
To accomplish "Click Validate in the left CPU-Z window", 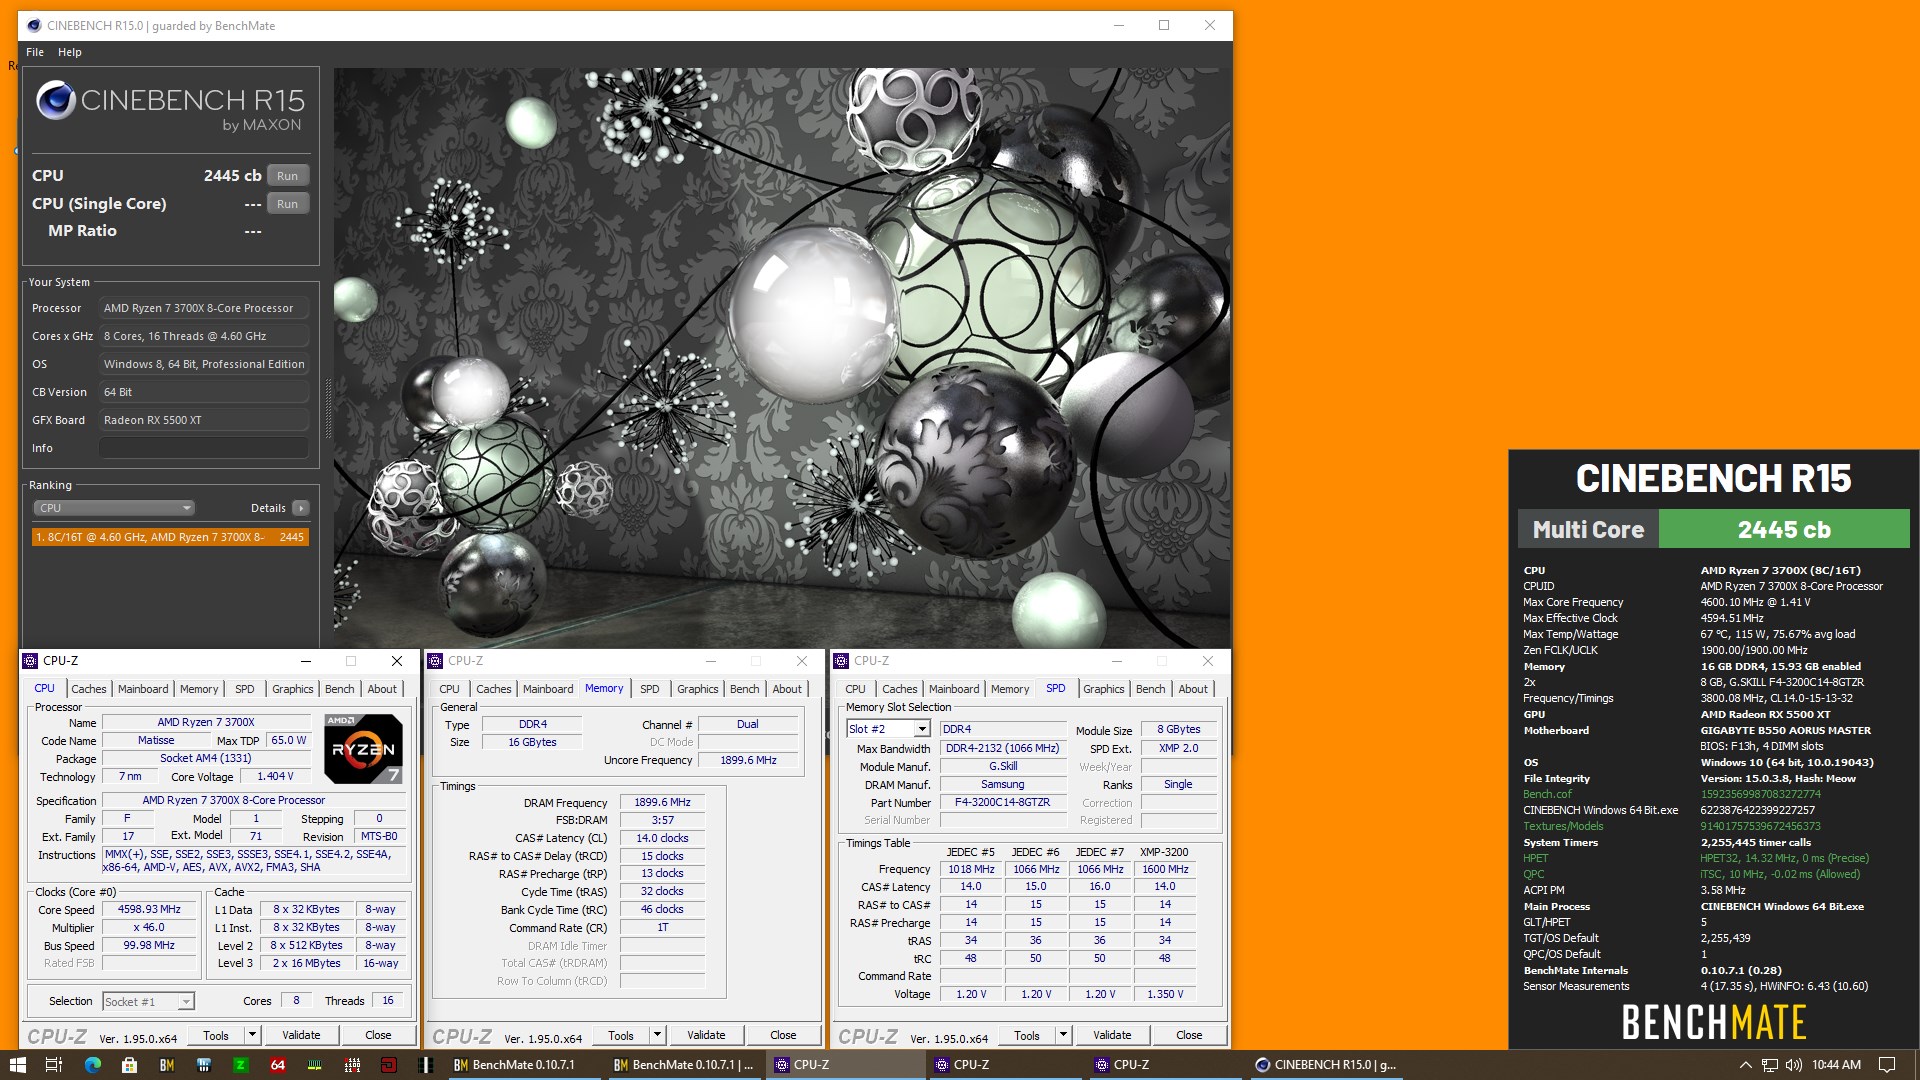I will pos(301,1036).
